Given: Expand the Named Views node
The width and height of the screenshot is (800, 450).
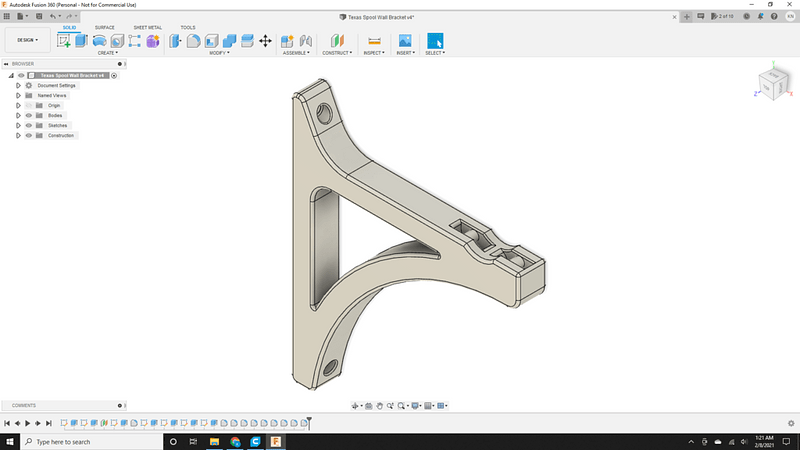Looking at the screenshot, I should click(18, 95).
